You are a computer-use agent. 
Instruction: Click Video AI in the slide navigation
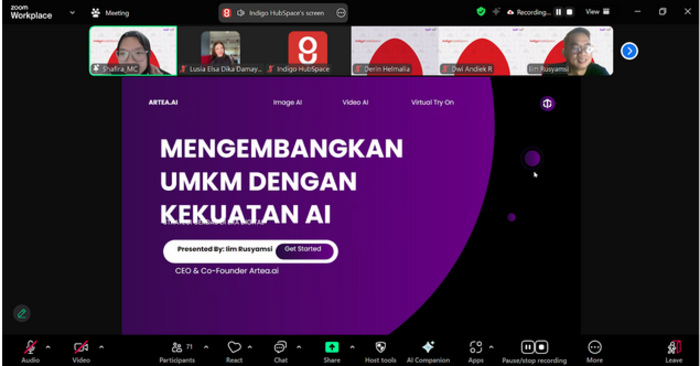pyautogui.click(x=355, y=102)
